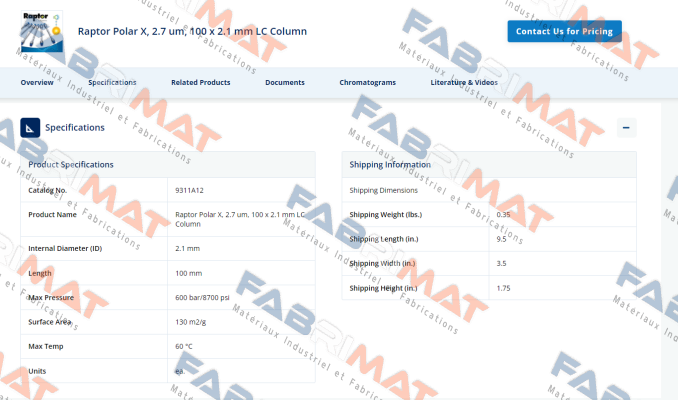Select catalog number value 9311A12
678x400 pixels.
(x=189, y=190)
